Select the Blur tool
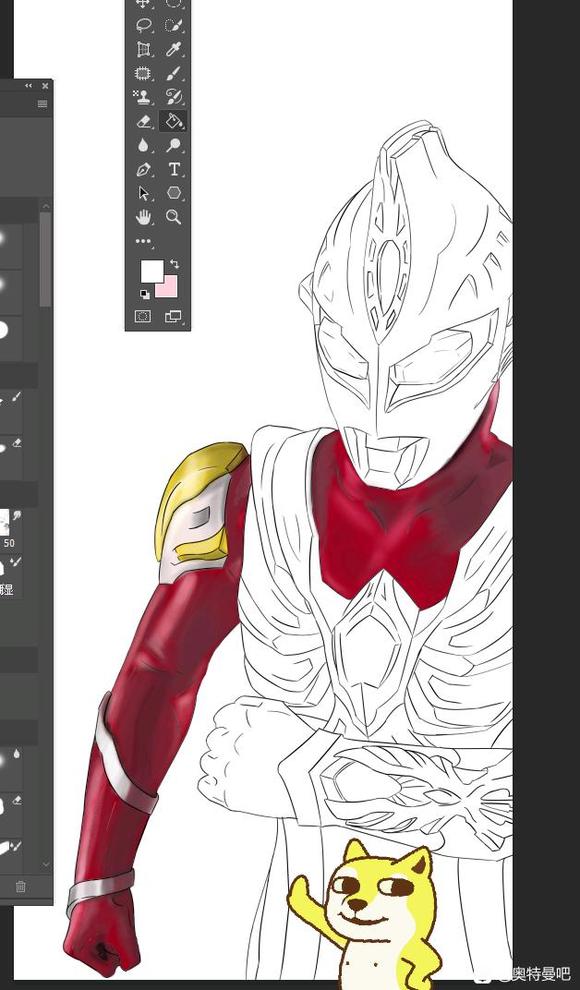Screen dimensions: 580x990 point(144,145)
